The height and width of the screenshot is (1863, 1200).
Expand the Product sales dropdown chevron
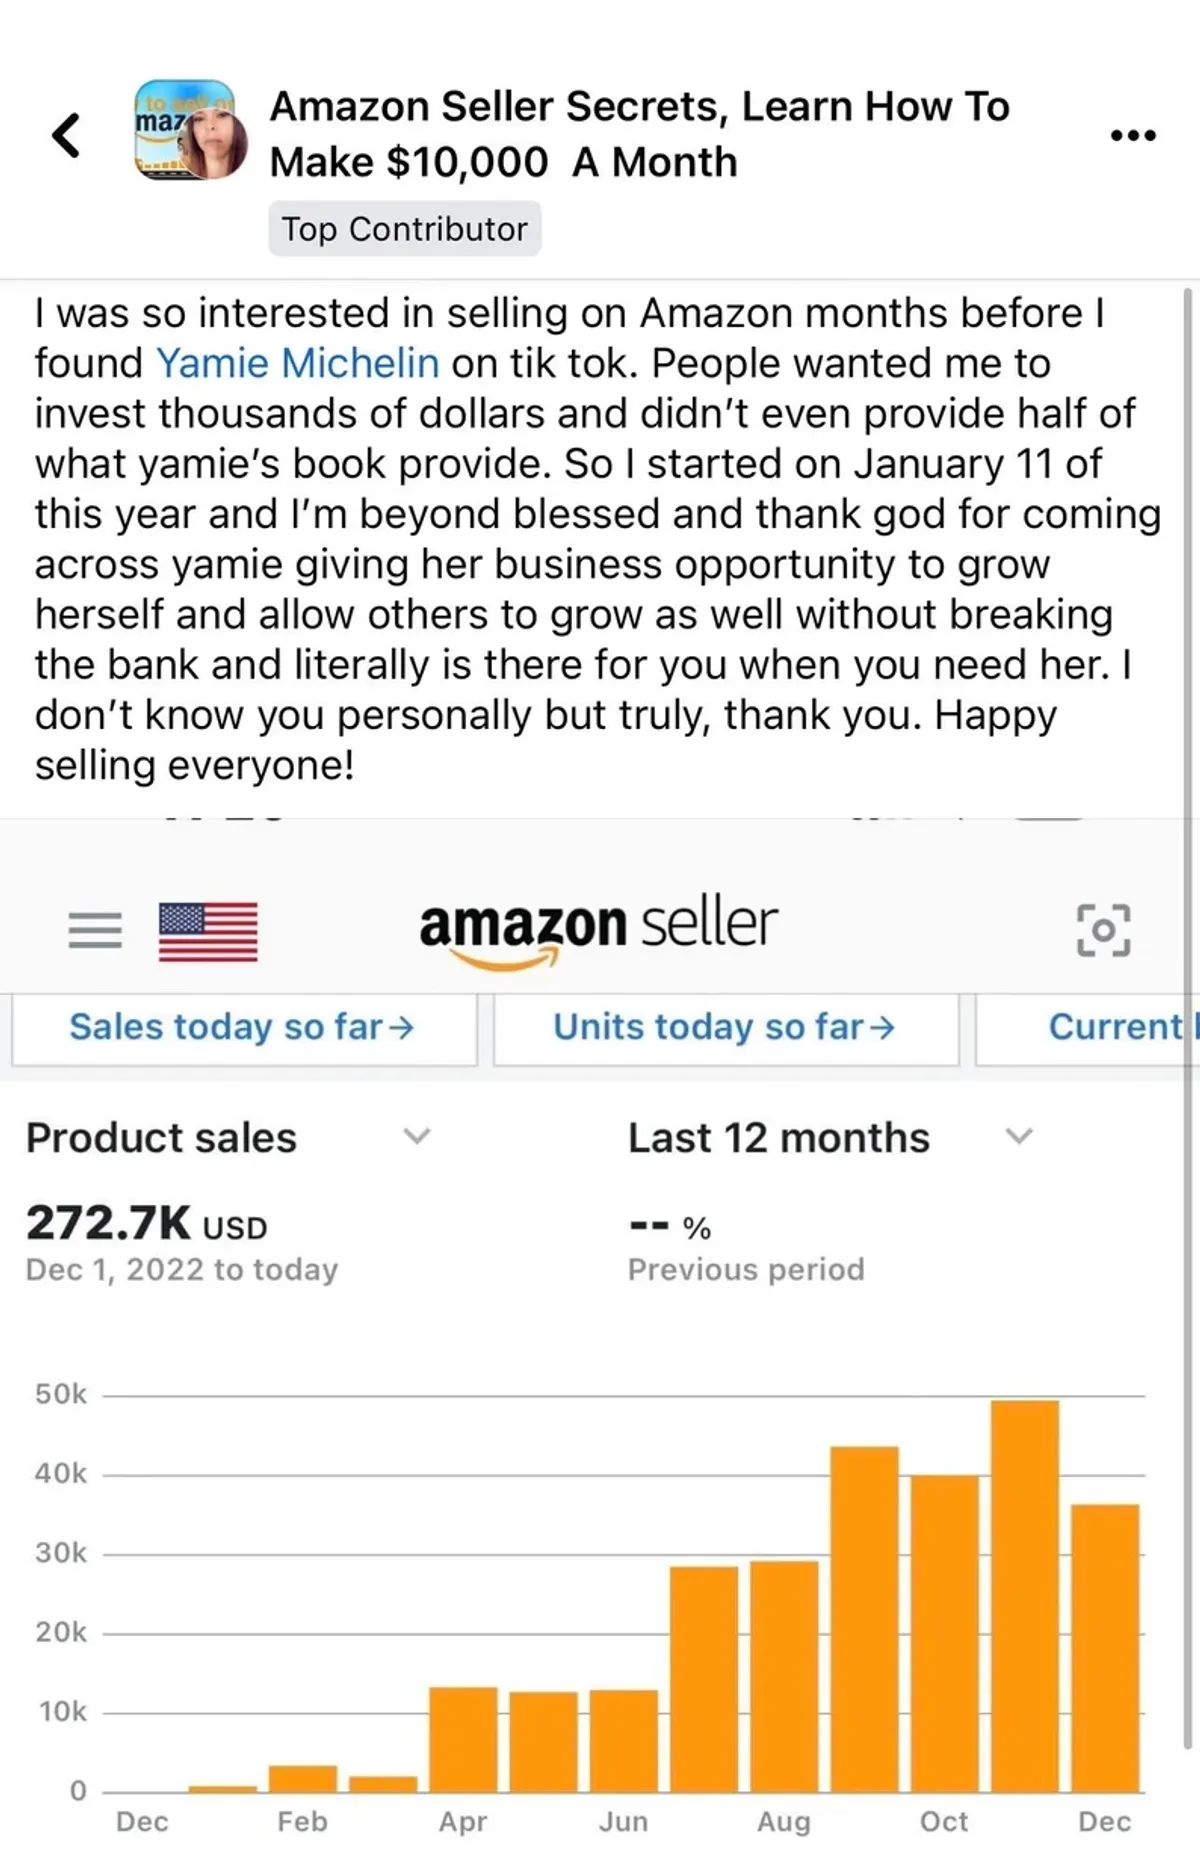[416, 1136]
